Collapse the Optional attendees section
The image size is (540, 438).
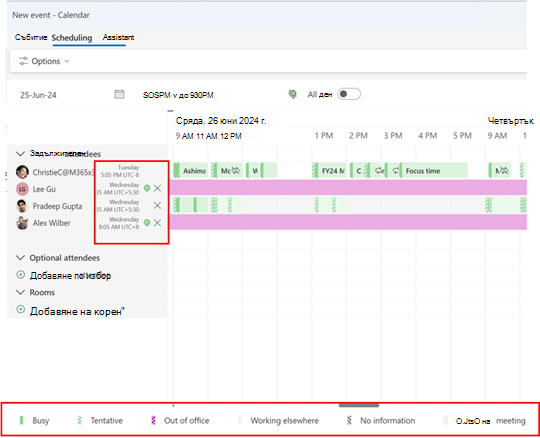click(20, 258)
